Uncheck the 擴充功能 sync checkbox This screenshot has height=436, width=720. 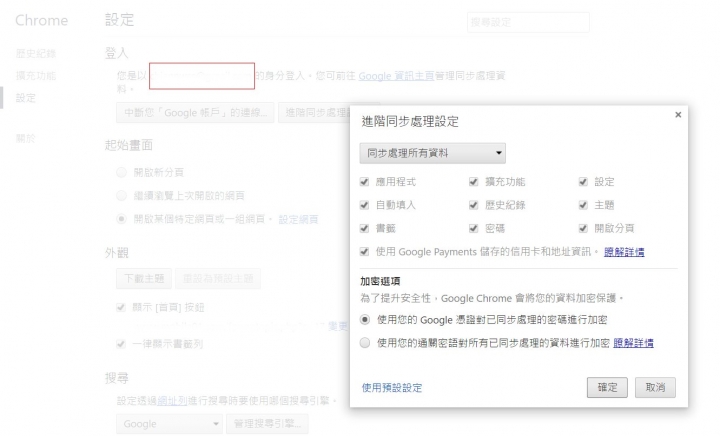(x=474, y=182)
